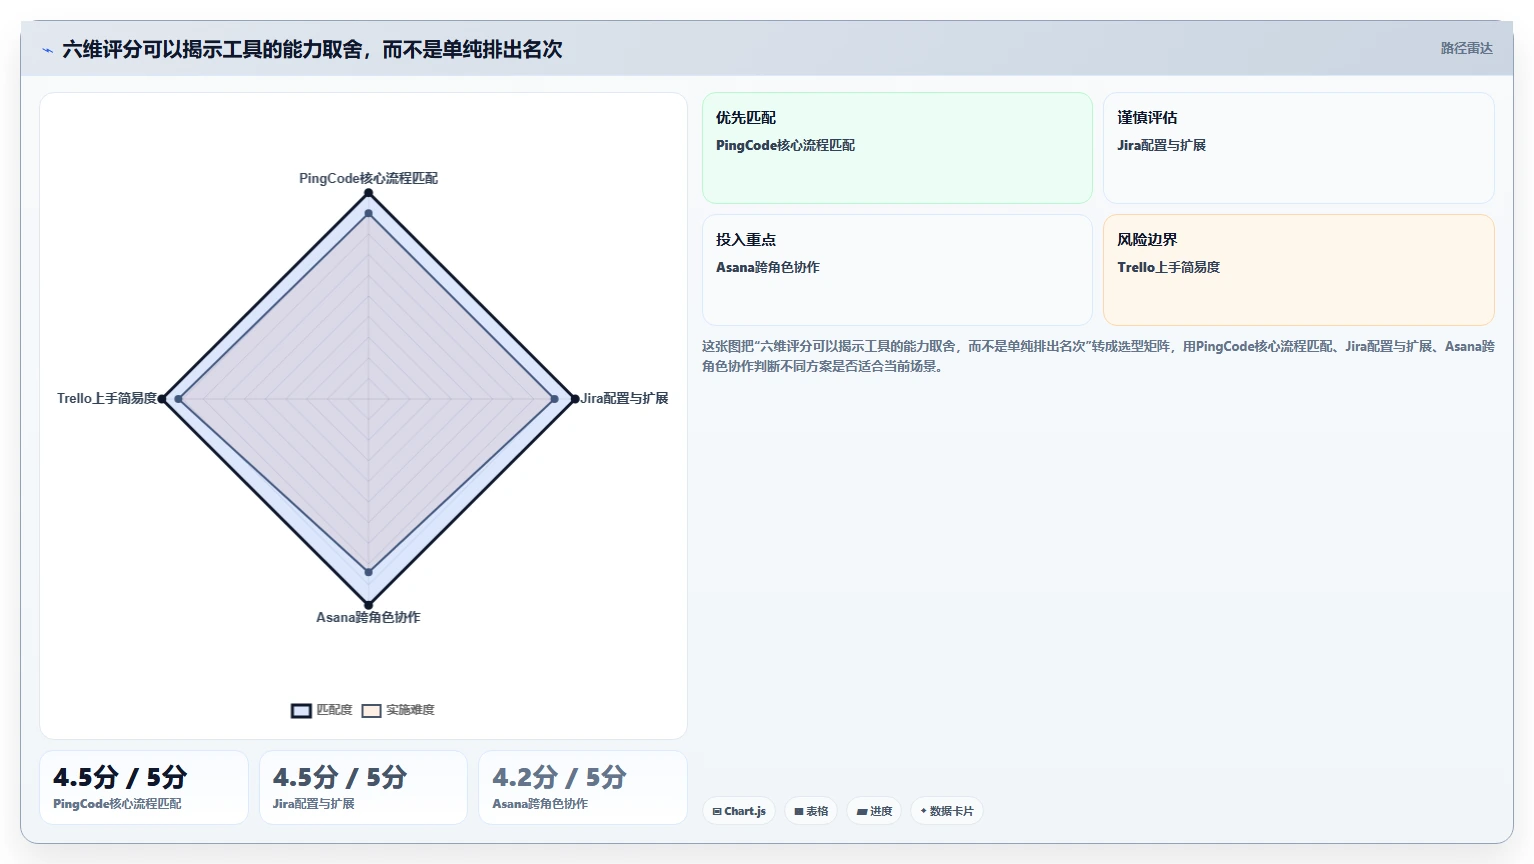The image size is (1534, 864).
Task: Click the Asana跨角色协作 text in 投入重点 card
Action: tap(767, 267)
